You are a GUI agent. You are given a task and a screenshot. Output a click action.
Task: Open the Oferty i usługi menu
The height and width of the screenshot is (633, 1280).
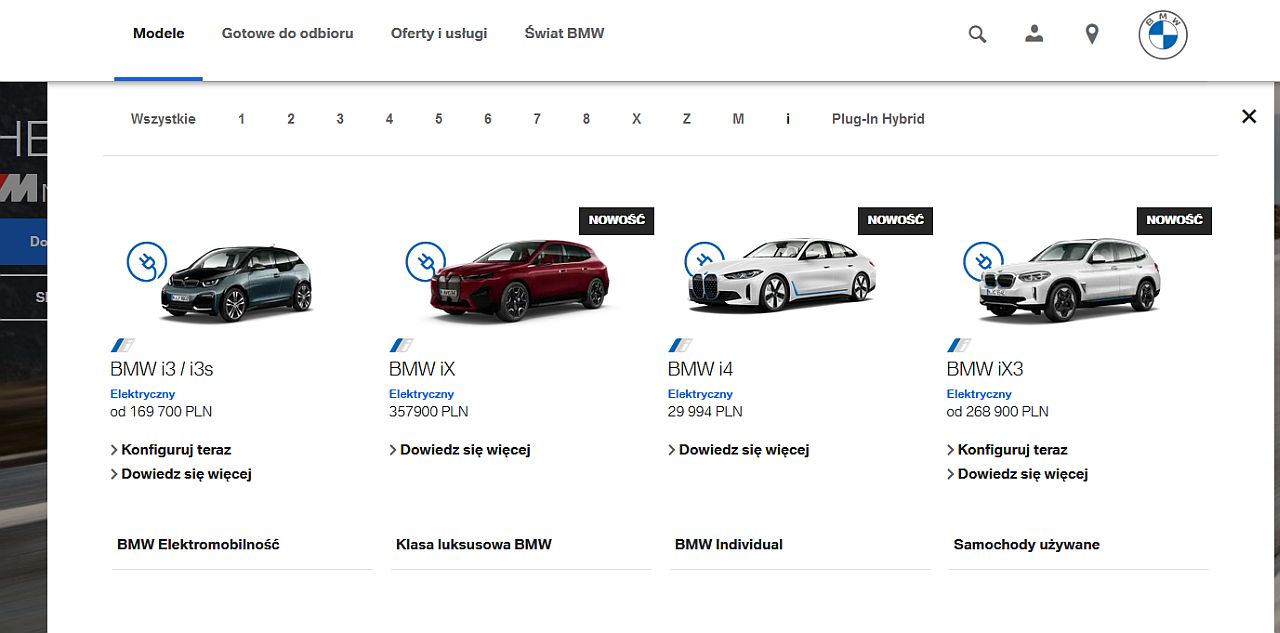point(439,33)
